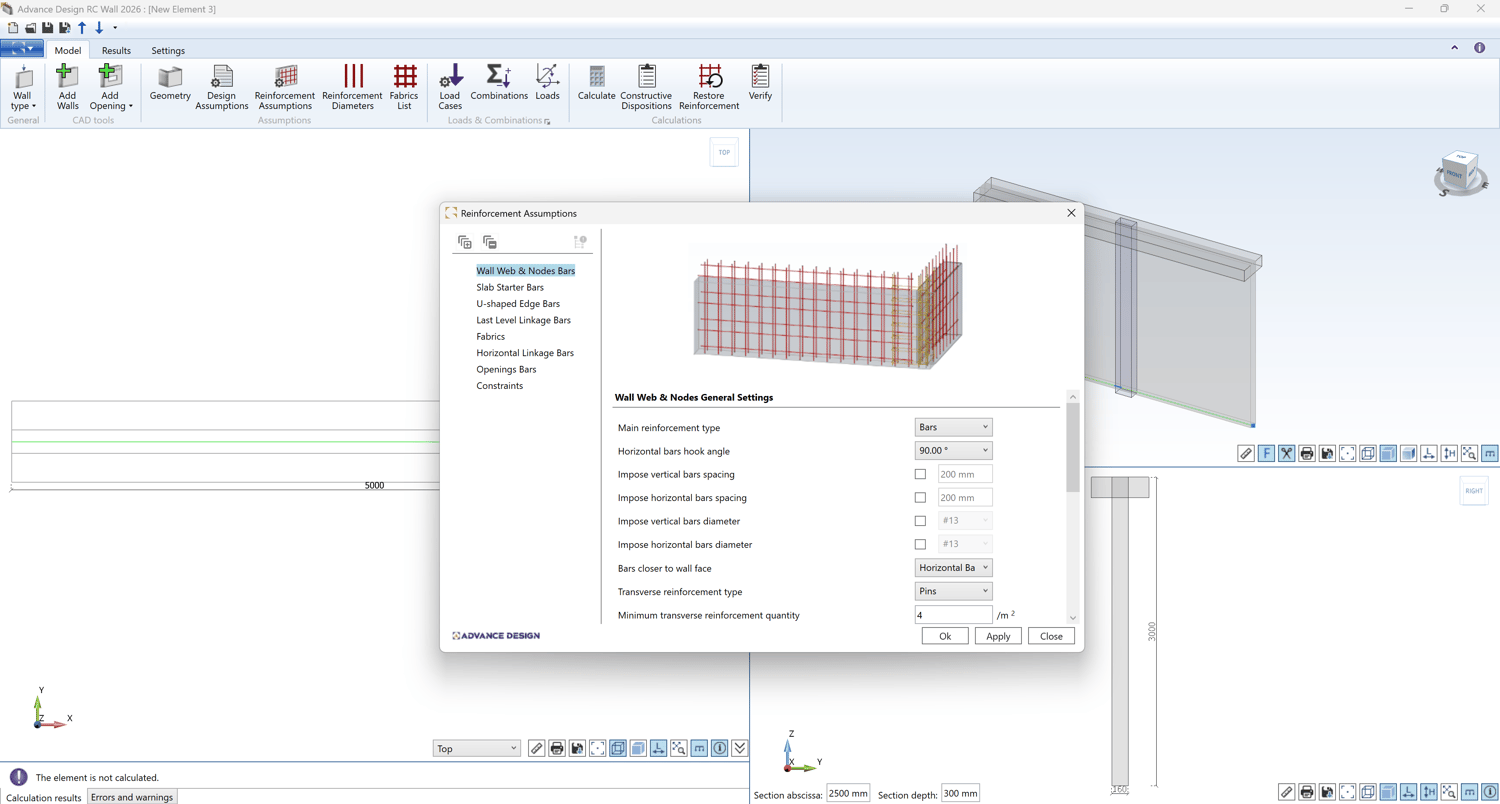This screenshot has width=1500, height=804.
Task: Click the collapse all icon in dialog
Action: coord(490,242)
